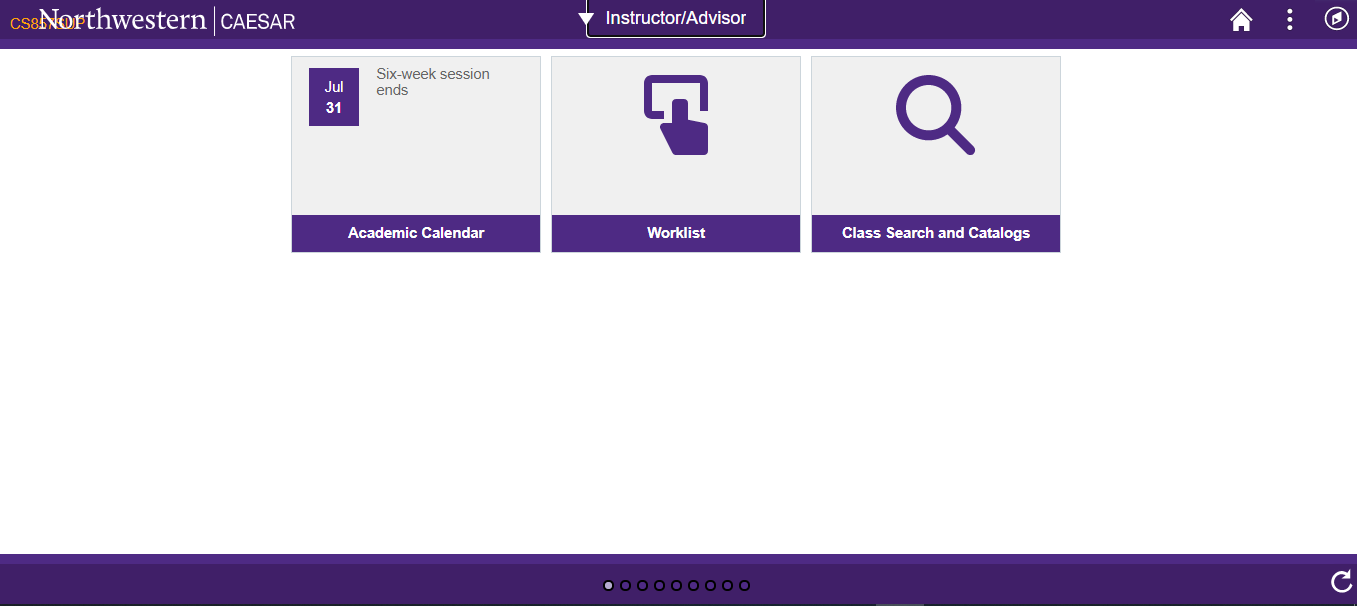Activate the last carousel page dot

click(x=744, y=585)
